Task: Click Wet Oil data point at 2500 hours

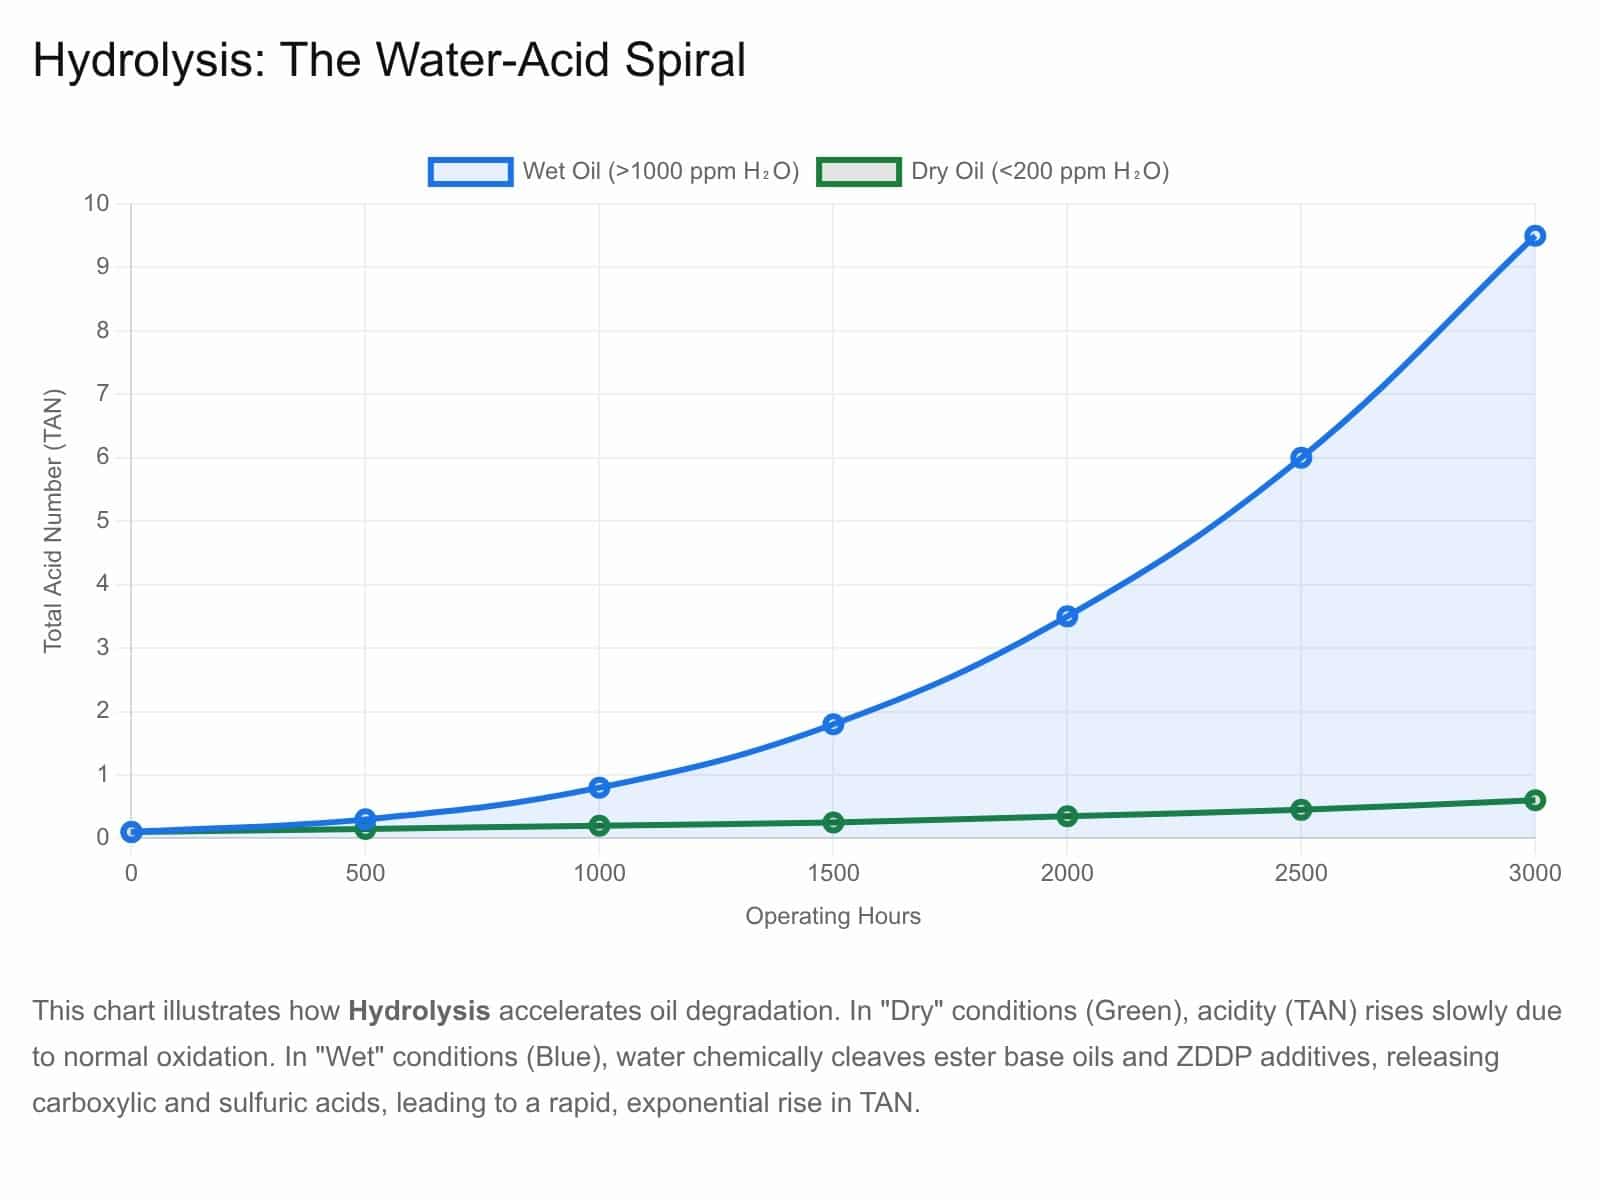Action: pyautogui.click(x=1301, y=458)
